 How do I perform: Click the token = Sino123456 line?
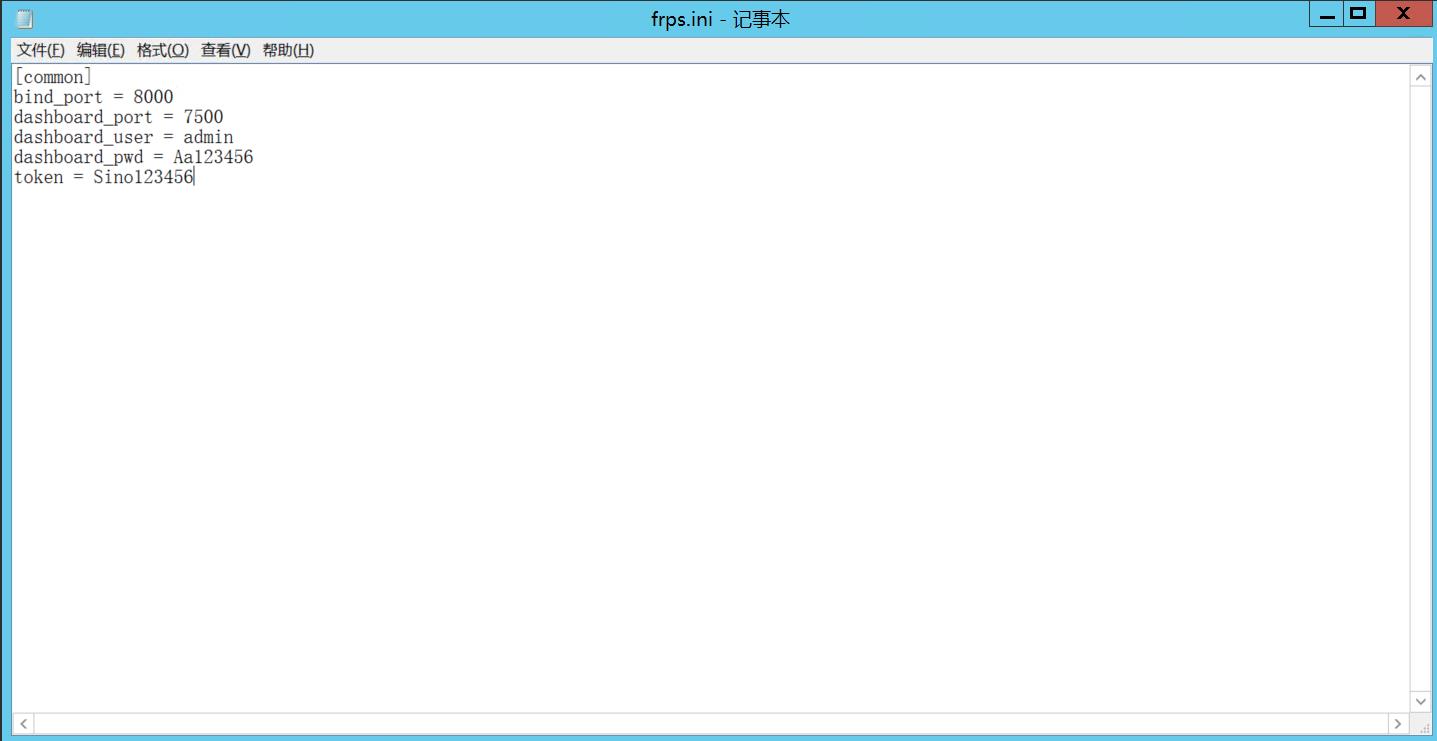click(x=103, y=177)
